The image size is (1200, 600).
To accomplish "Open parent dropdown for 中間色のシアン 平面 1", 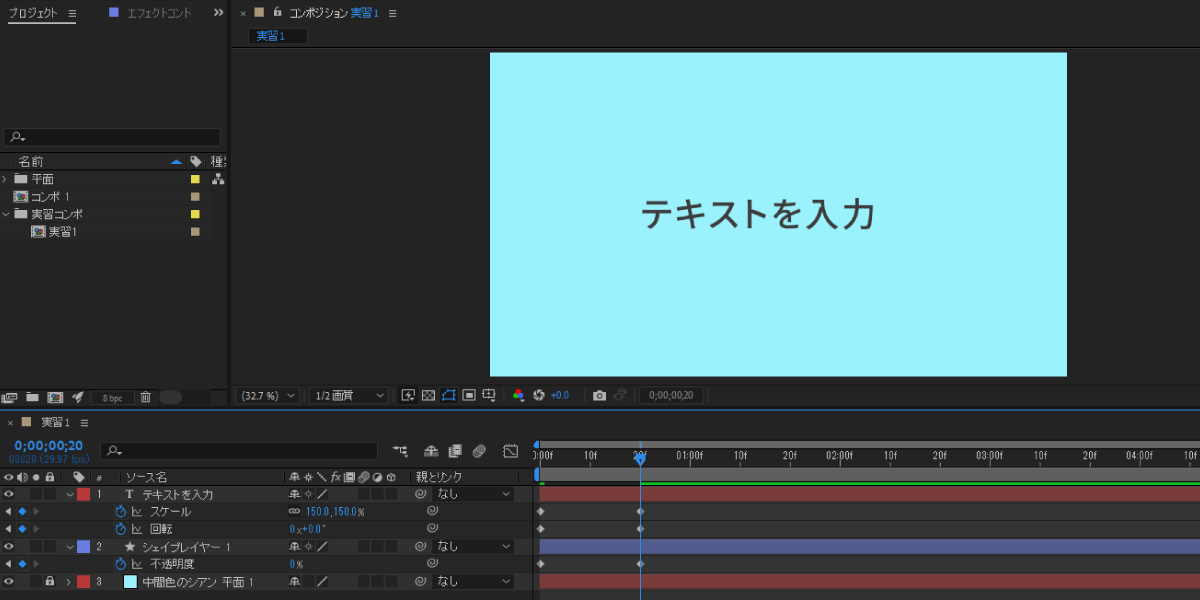I will point(475,581).
